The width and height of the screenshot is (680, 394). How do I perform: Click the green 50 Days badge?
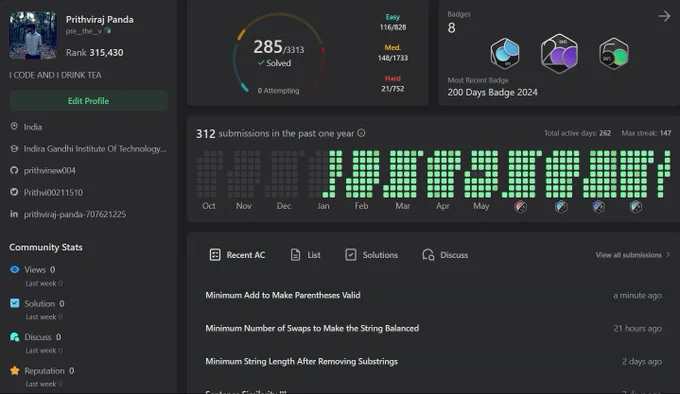[x=614, y=54]
